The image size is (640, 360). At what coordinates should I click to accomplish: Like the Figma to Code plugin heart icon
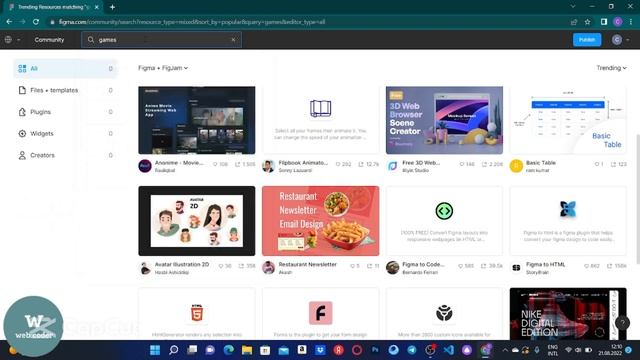pos(460,266)
